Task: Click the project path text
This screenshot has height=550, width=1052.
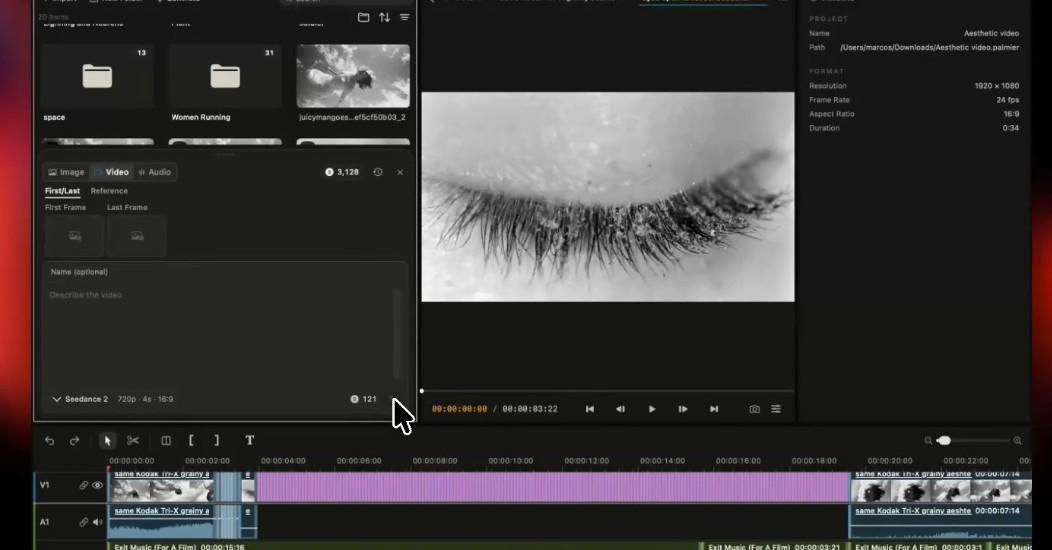Action: pos(929,48)
